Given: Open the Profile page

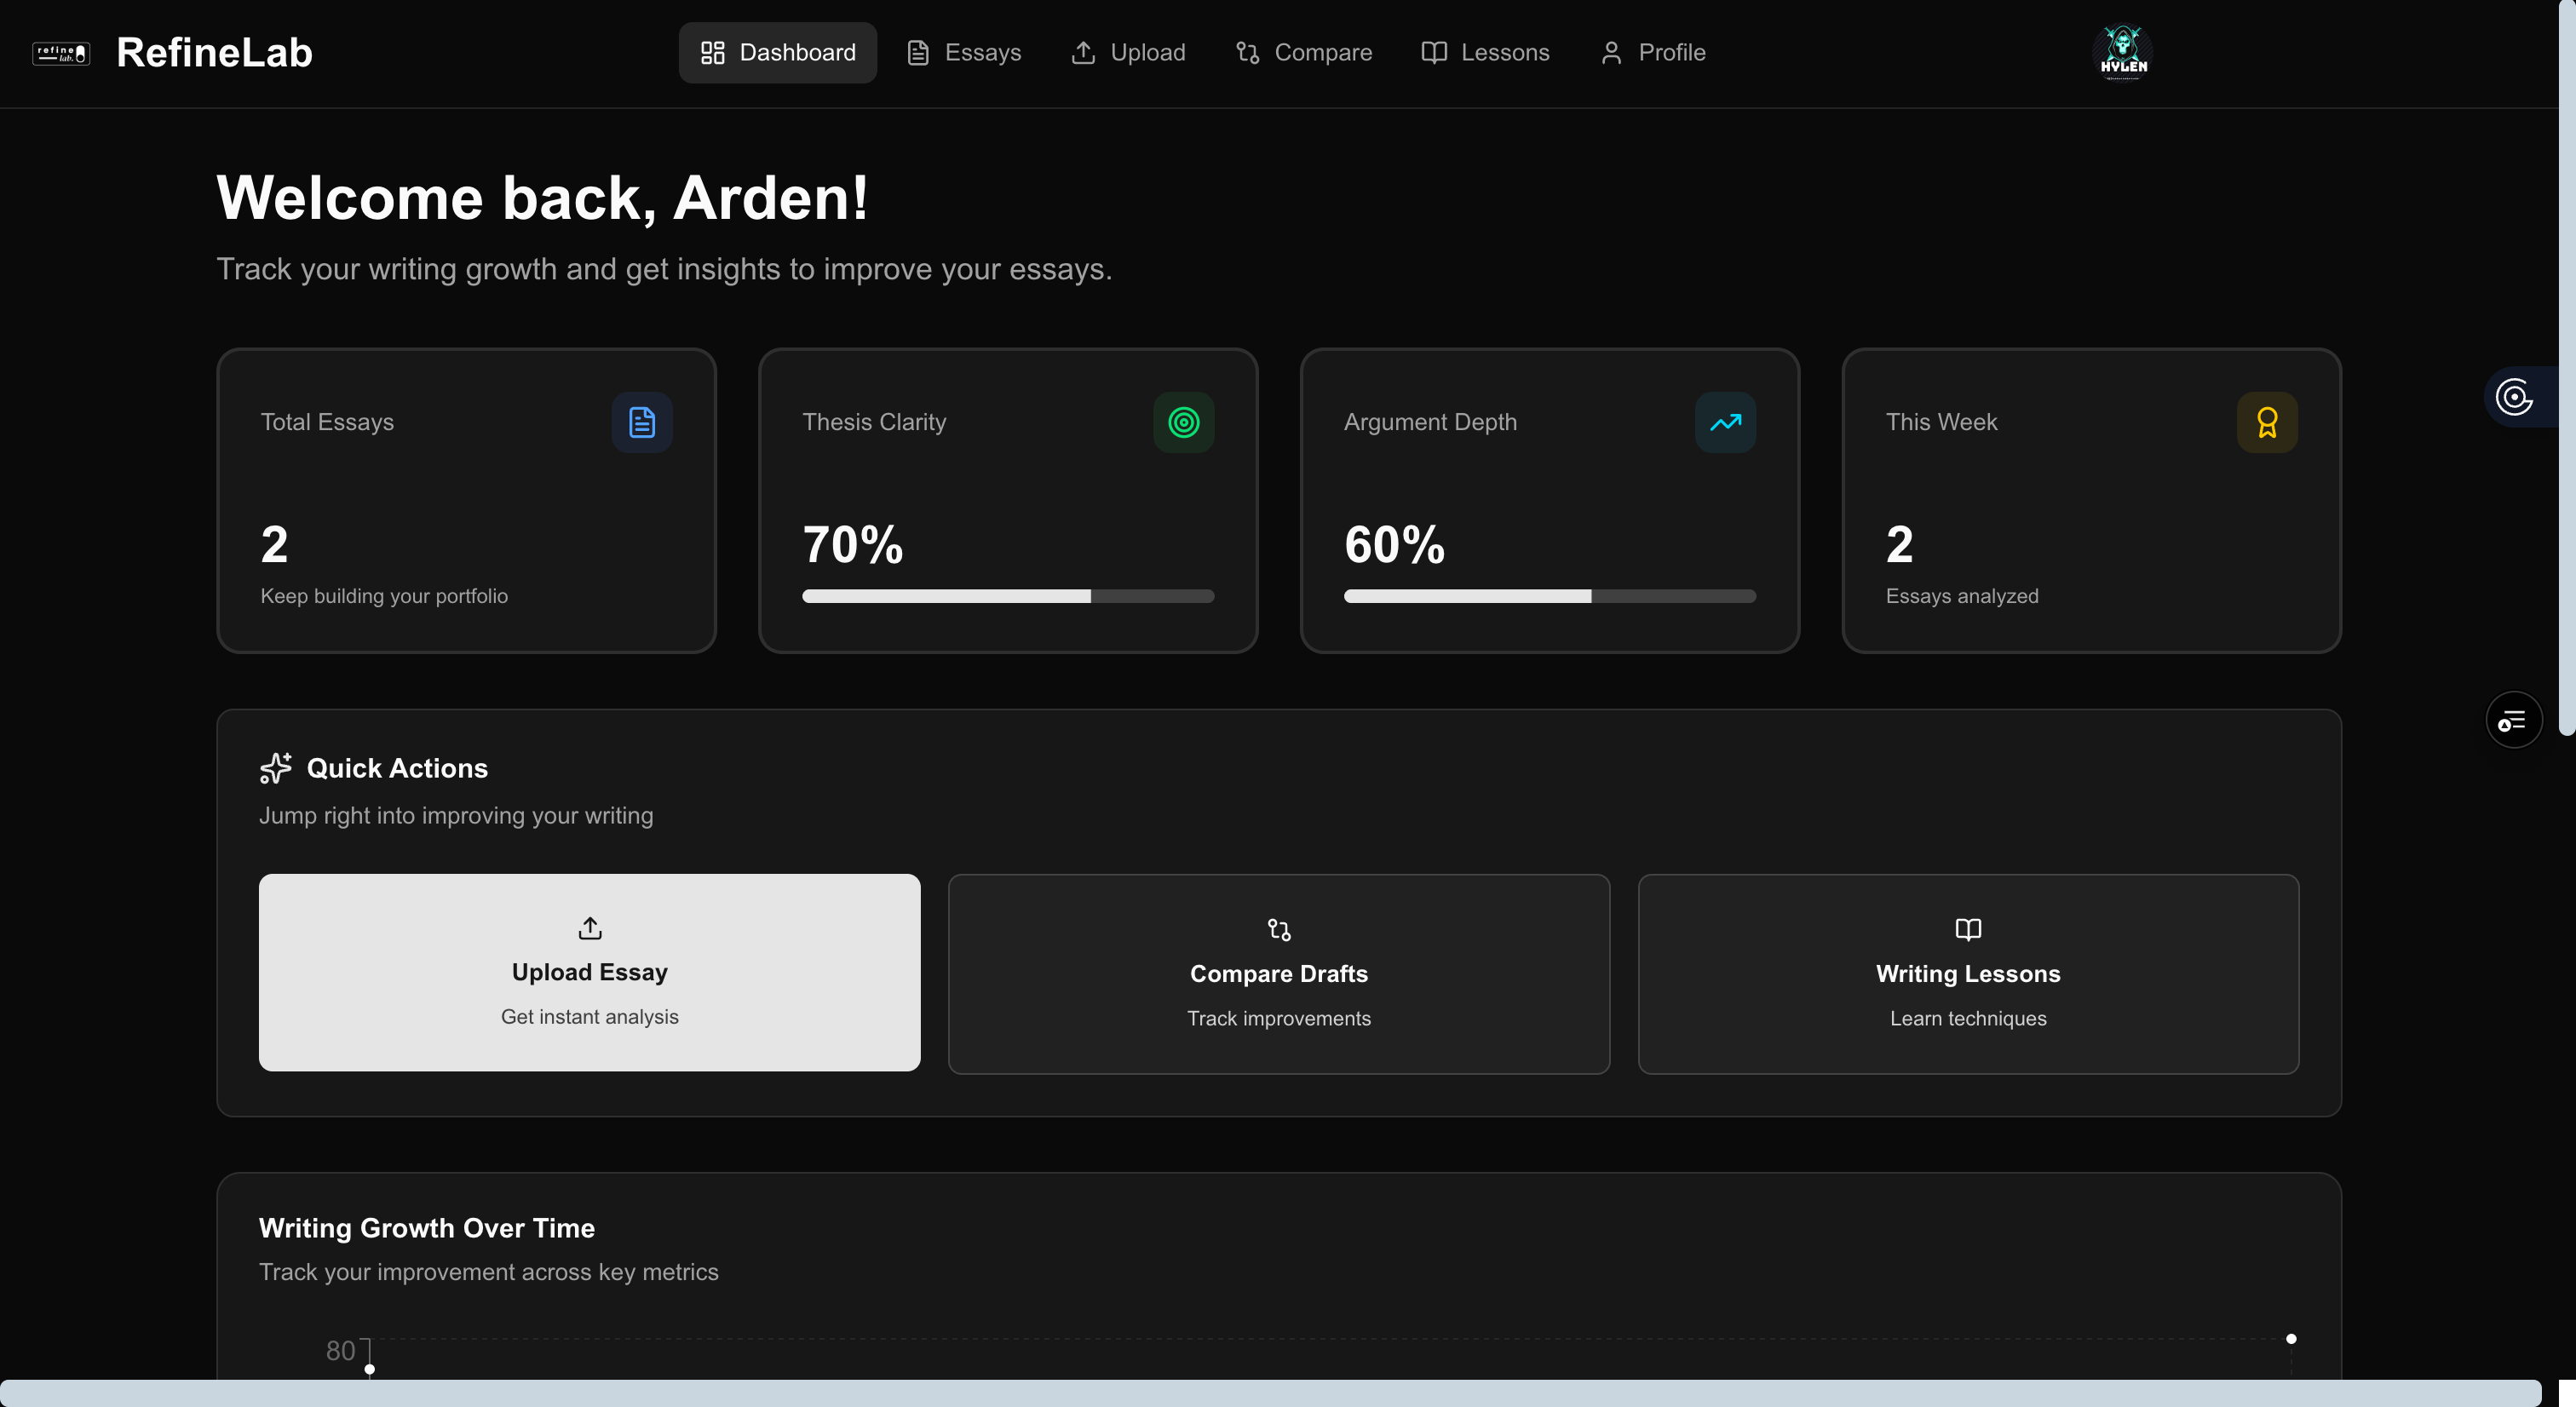Looking at the screenshot, I should [1653, 53].
